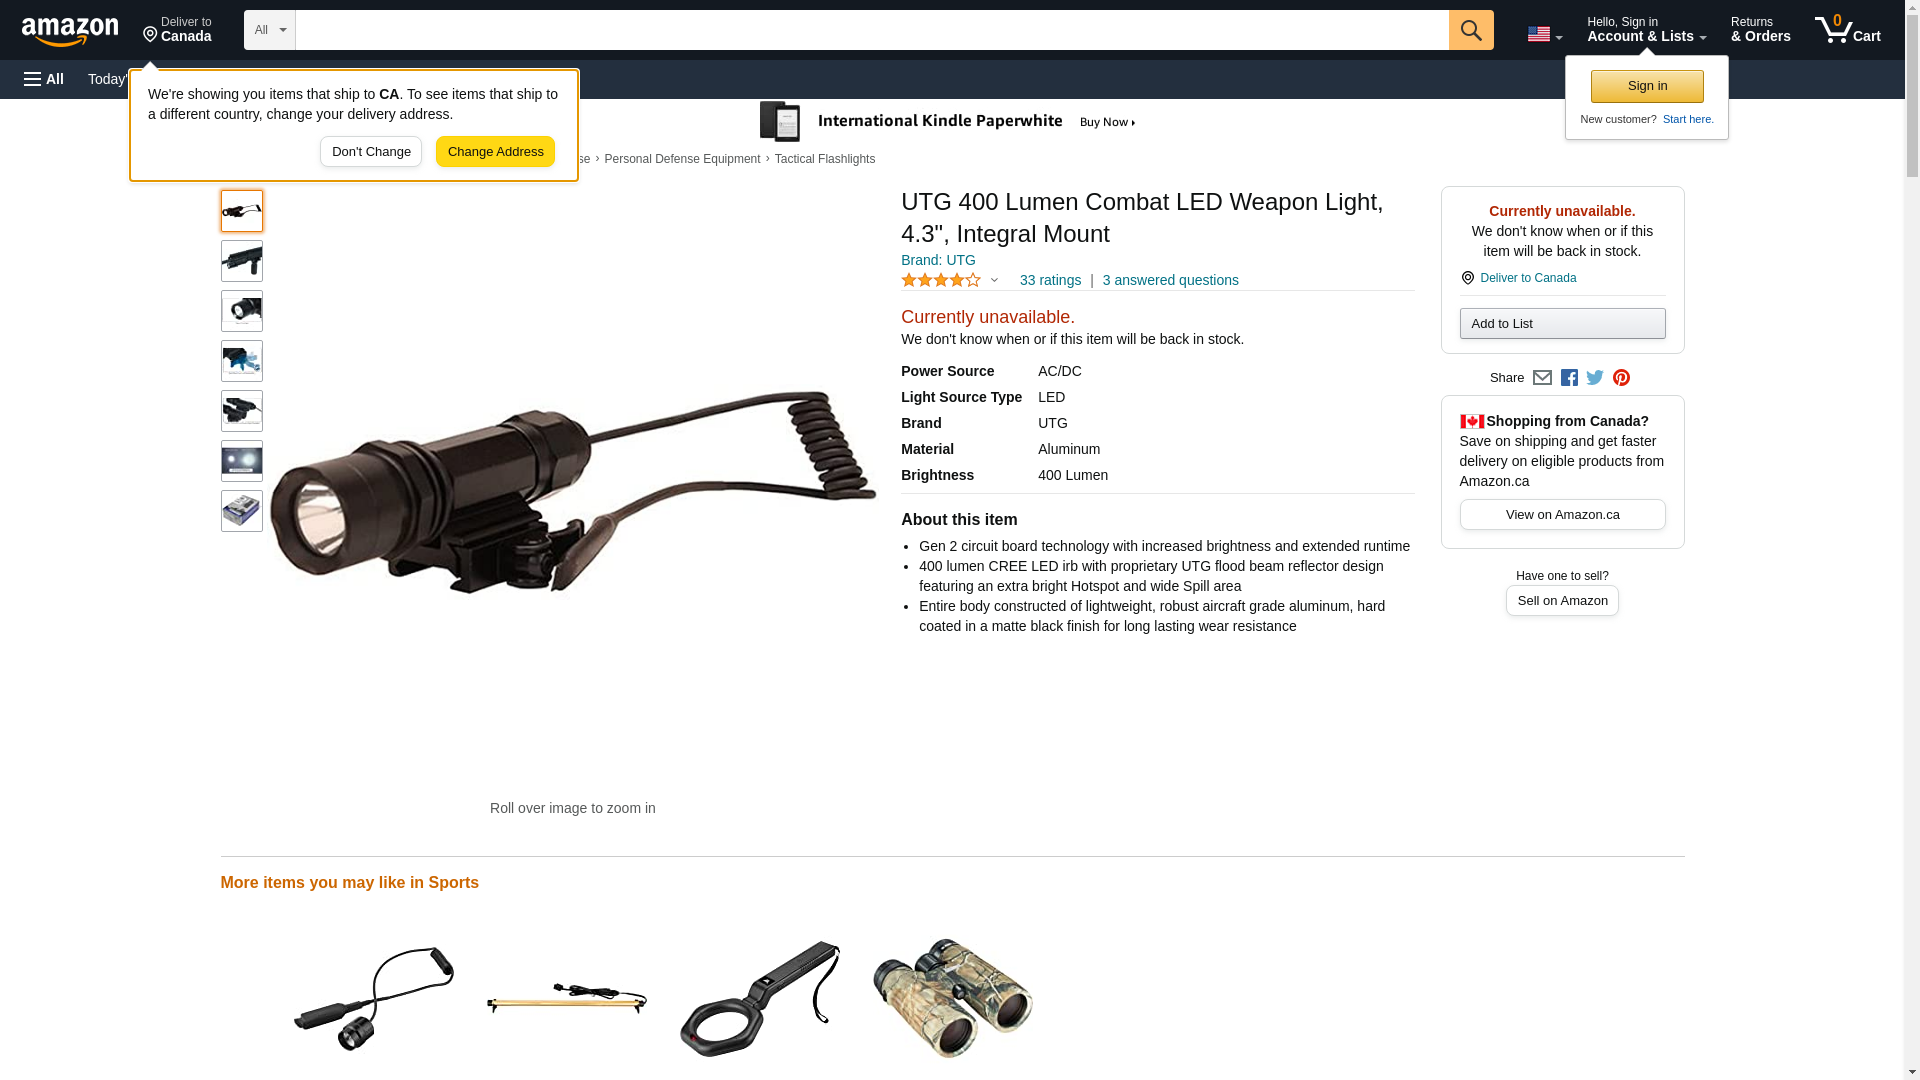Click the search magnifier button
Image resolution: width=1920 pixels, height=1080 pixels.
coord(1470,30)
